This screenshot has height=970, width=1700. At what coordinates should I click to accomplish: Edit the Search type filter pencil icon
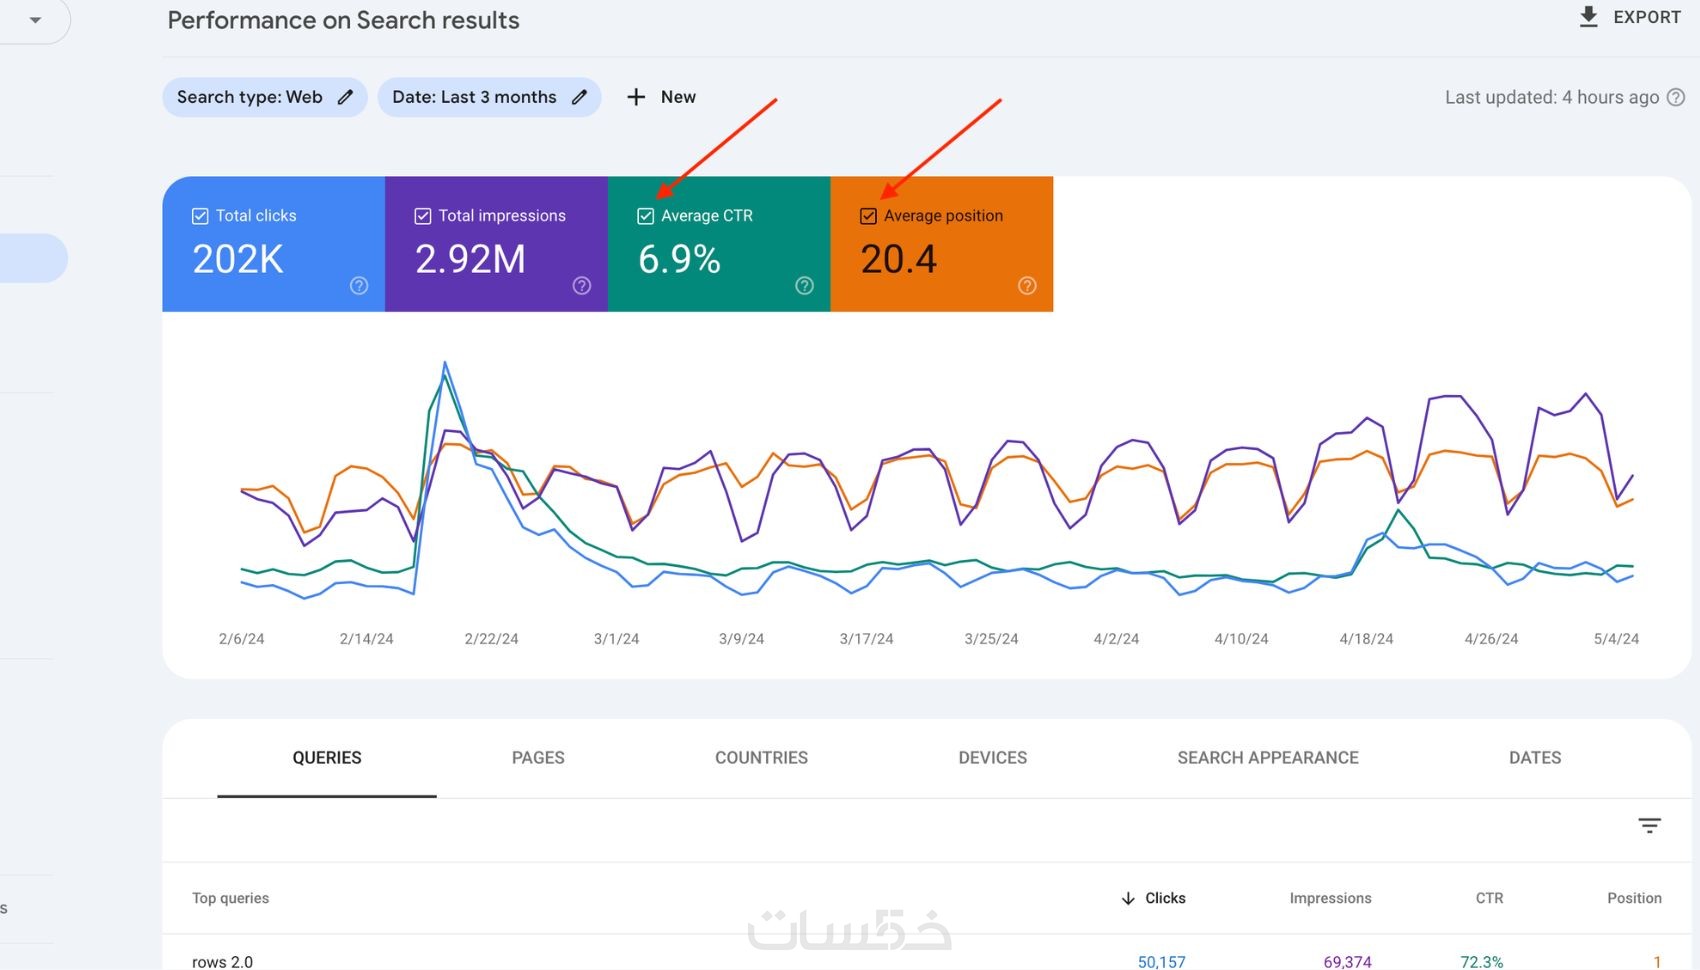(345, 97)
